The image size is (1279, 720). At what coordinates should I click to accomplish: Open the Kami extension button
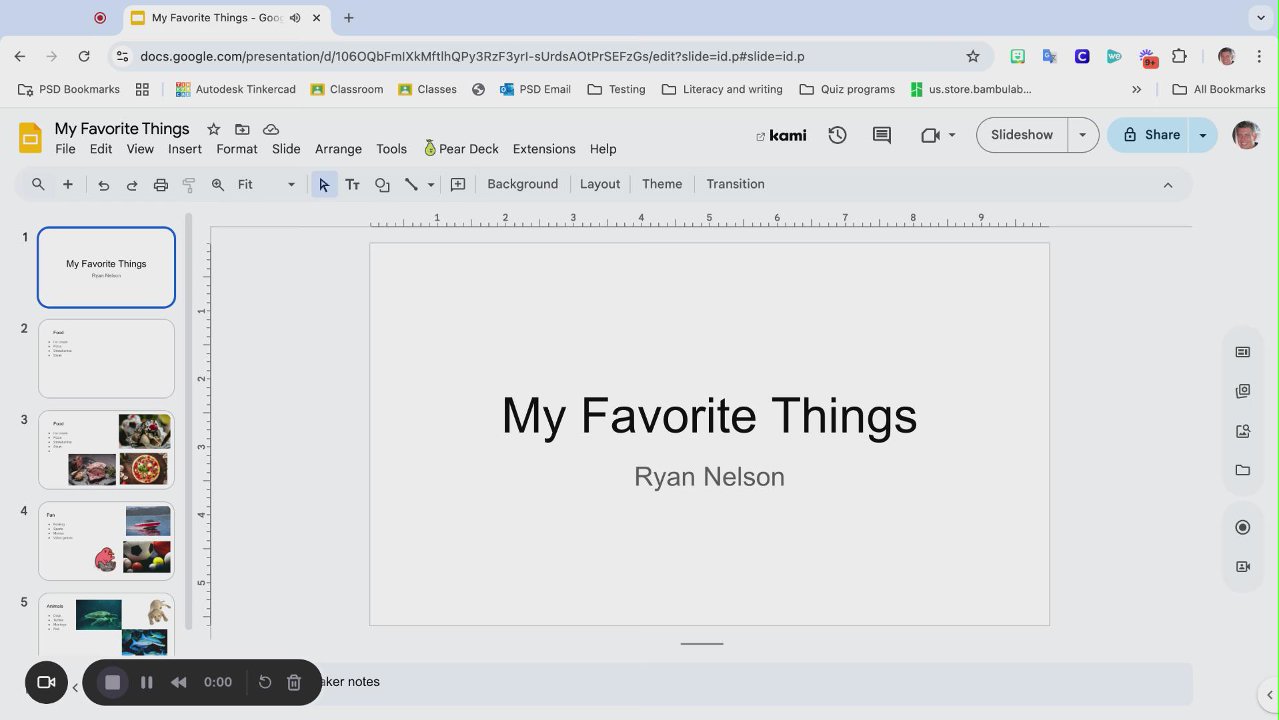pos(781,135)
